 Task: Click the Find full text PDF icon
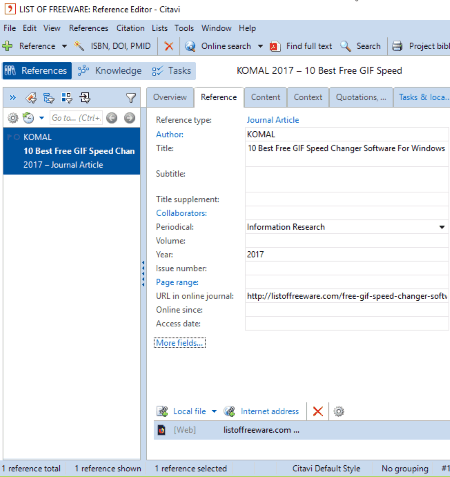275,46
